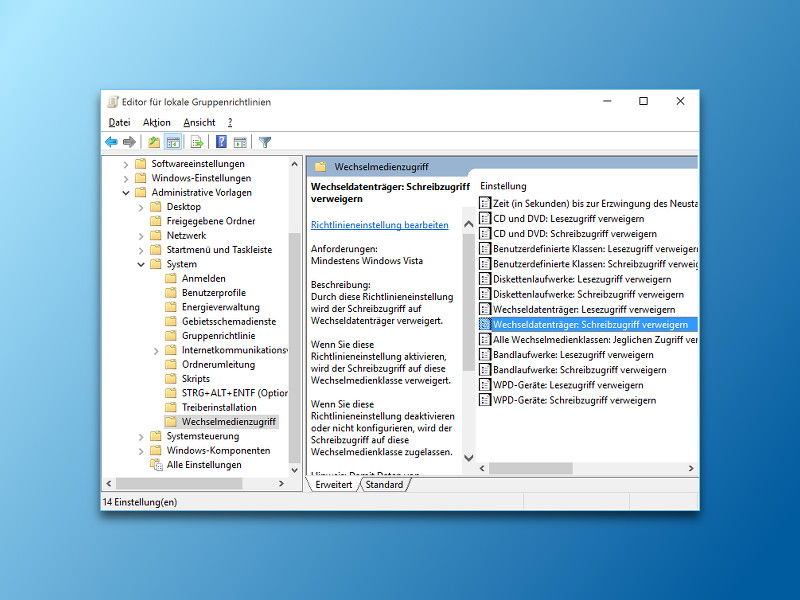The width and height of the screenshot is (800, 600).
Task: Click the Export list toolbar icon
Action: tap(197, 142)
